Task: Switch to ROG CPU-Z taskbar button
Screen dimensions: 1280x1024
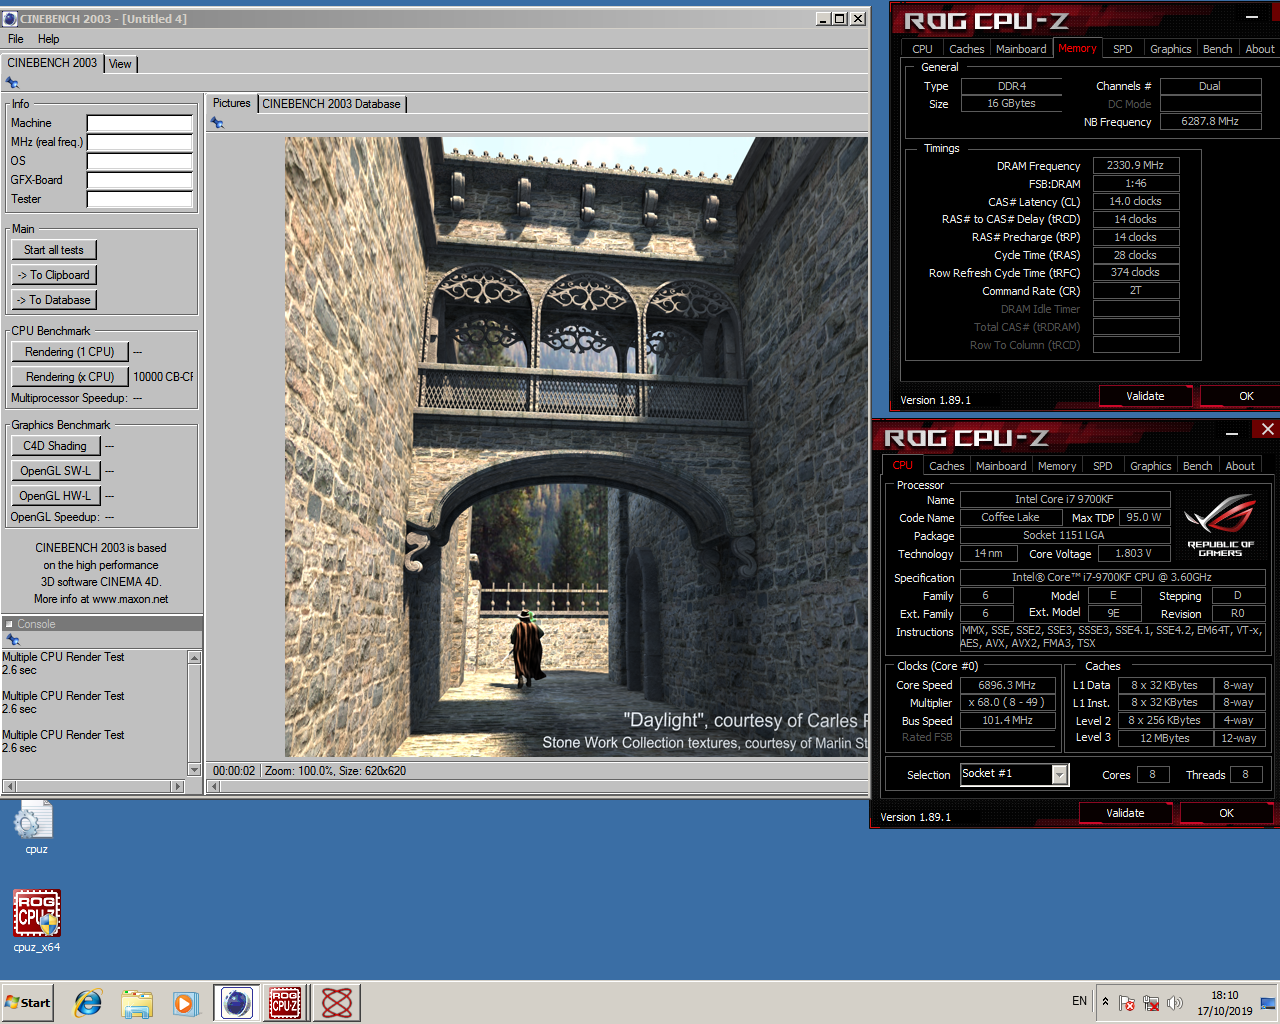Action: [x=285, y=1003]
